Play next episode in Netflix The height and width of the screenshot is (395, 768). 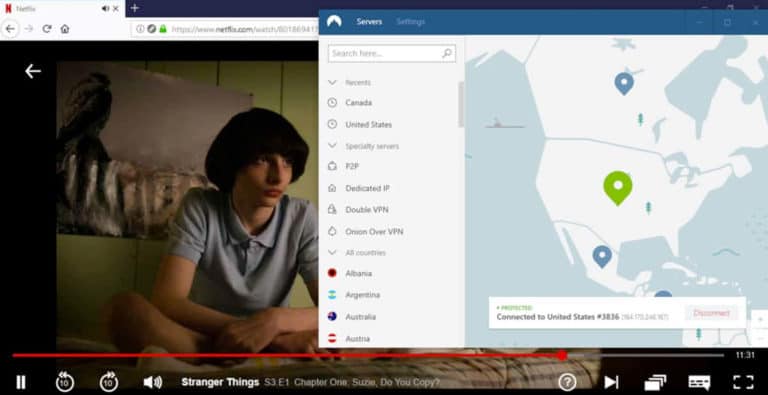(x=611, y=382)
